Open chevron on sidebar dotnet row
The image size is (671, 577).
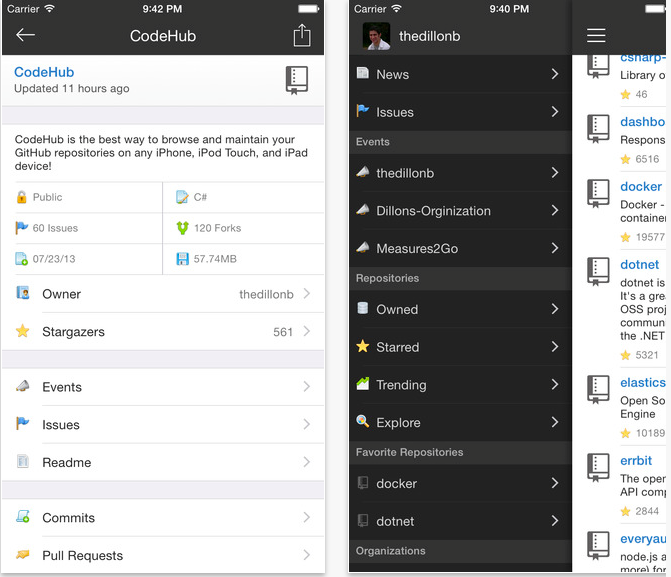pyautogui.click(x=555, y=520)
